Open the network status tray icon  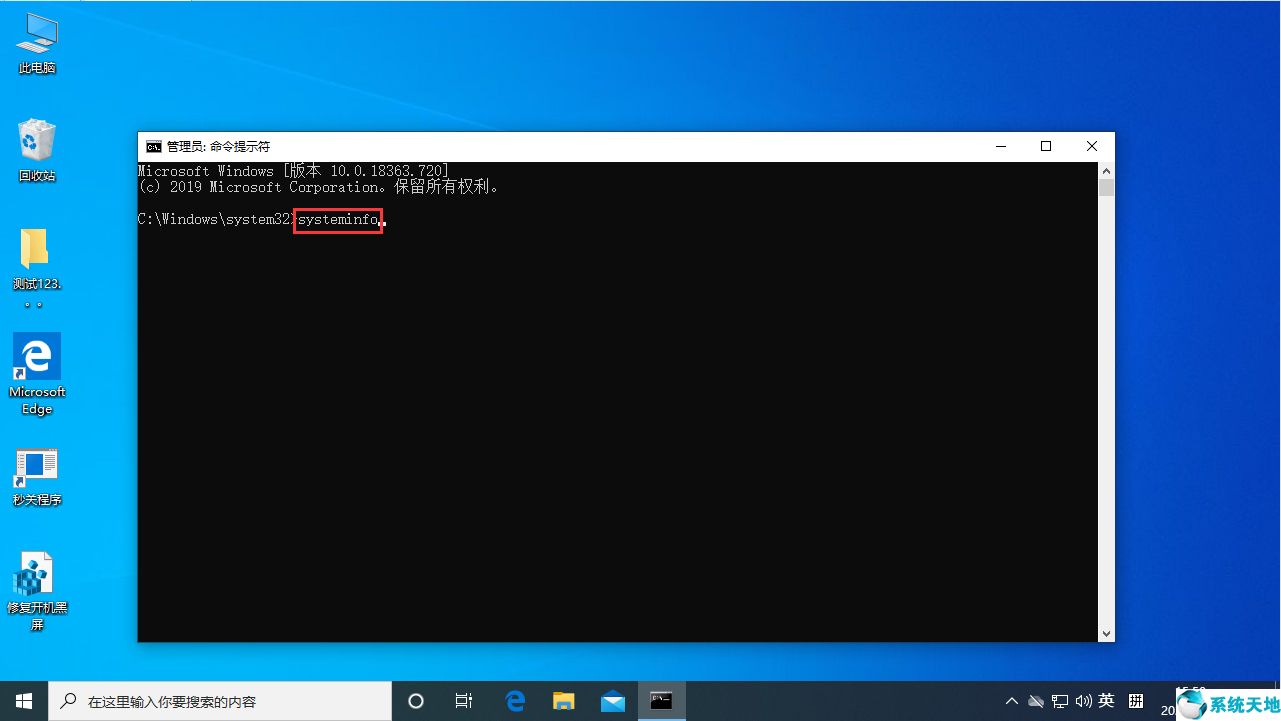coord(1060,701)
